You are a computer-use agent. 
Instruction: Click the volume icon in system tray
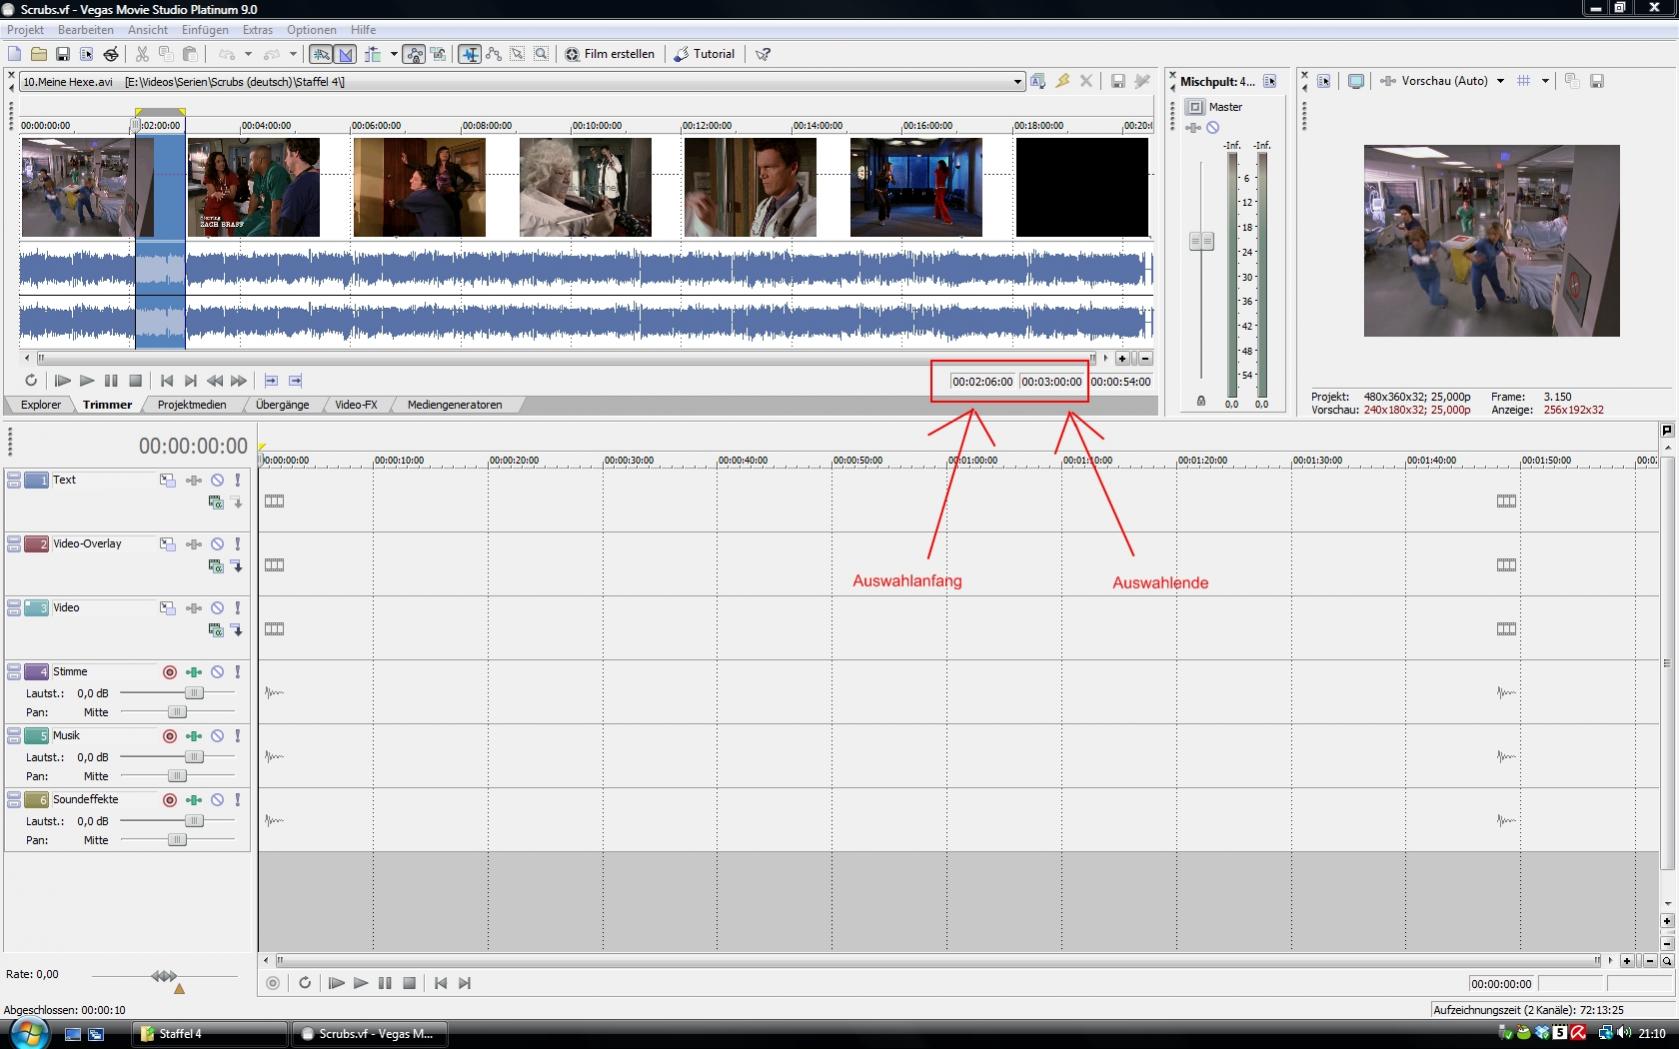tap(1624, 1033)
